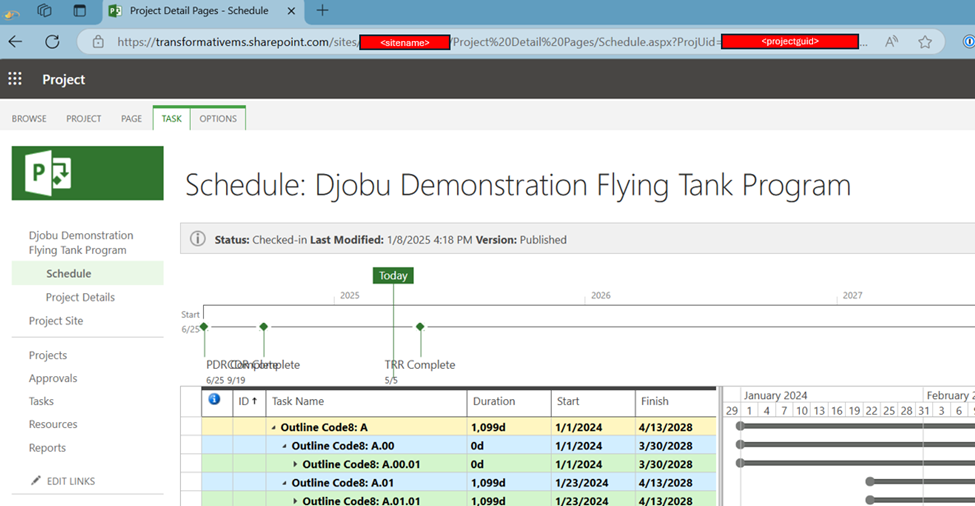Click the site lock icon in address bar

(x=98, y=42)
